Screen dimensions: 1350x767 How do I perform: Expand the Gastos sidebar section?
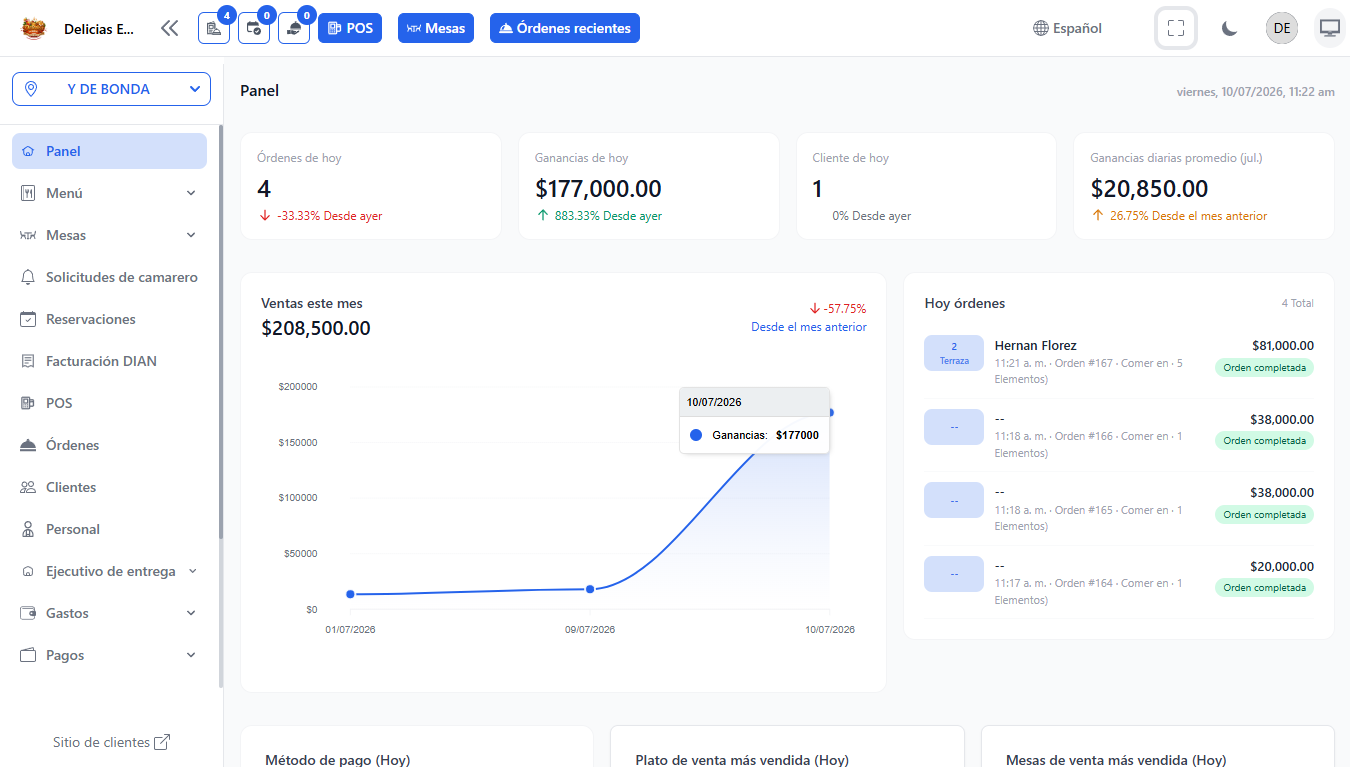coord(109,613)
